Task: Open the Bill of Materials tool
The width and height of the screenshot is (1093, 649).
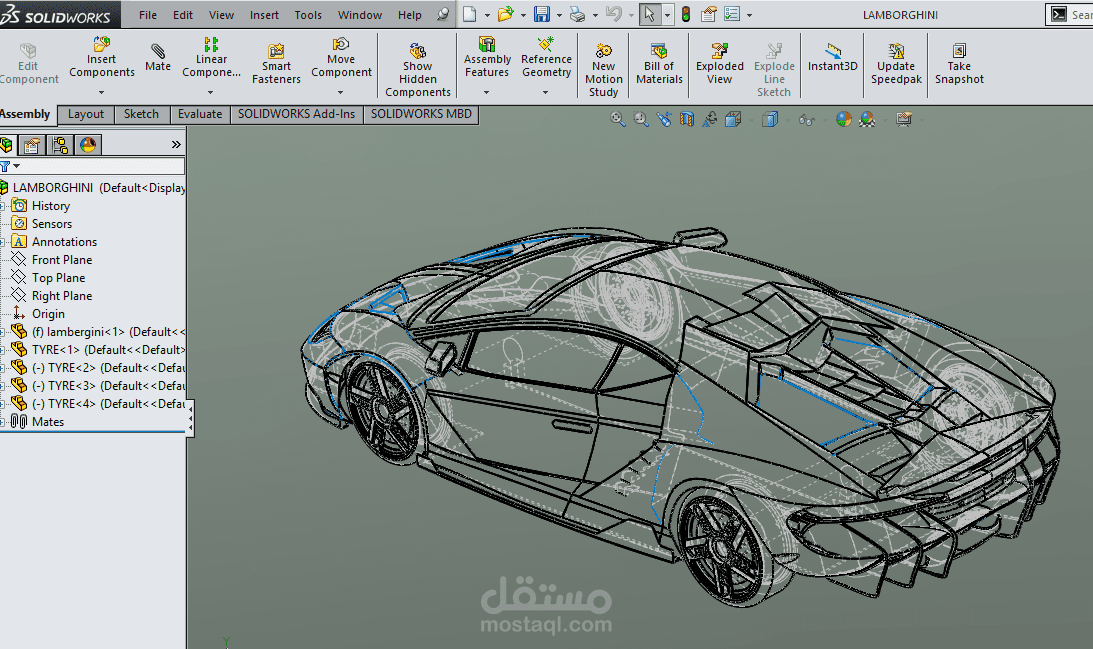Action: coord(659,64)
